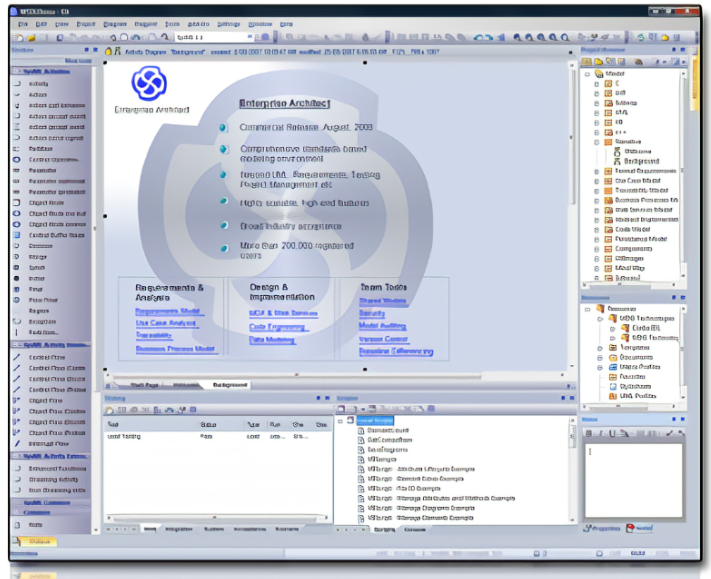Click the last magnifier icon in zoom group
The image size is (711, 579).
[565, 38]
